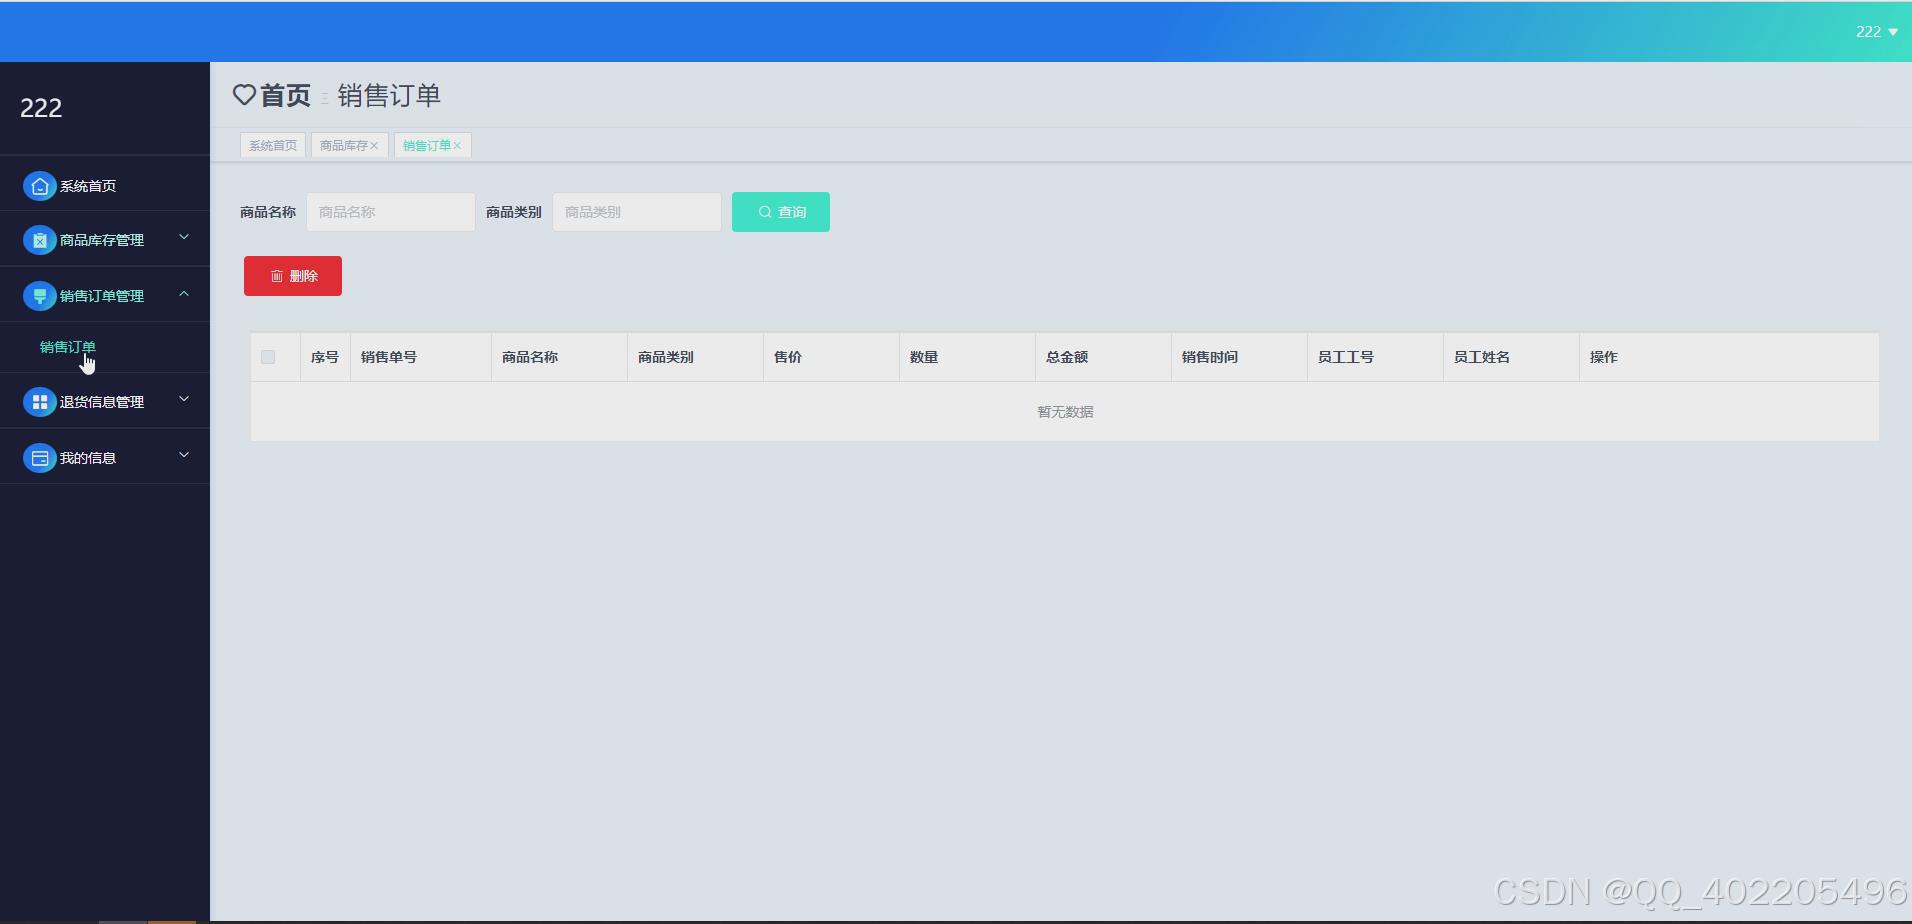Click the heart icon beside 首页 breadcrumb
The height and width of the screenshot is (924, 1912).
click(x=245, y=95)
